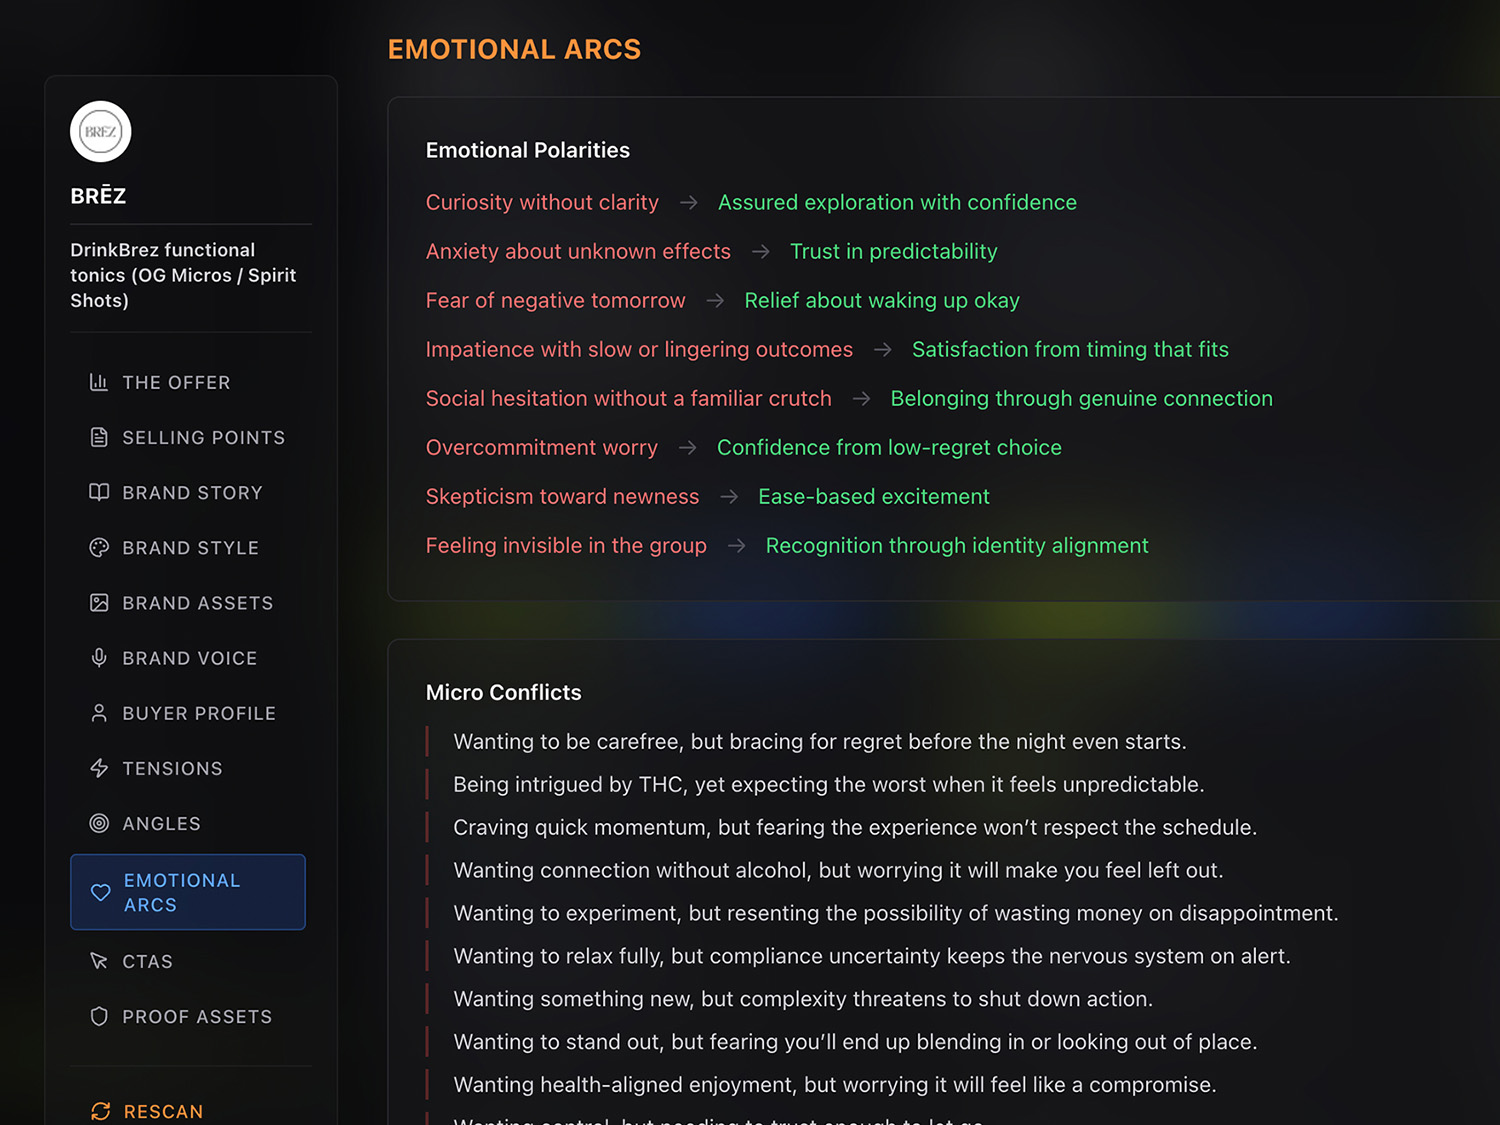Click the cursor icon beside CTAS
Screen dimensions: 1500x1125
pos(99,961)
